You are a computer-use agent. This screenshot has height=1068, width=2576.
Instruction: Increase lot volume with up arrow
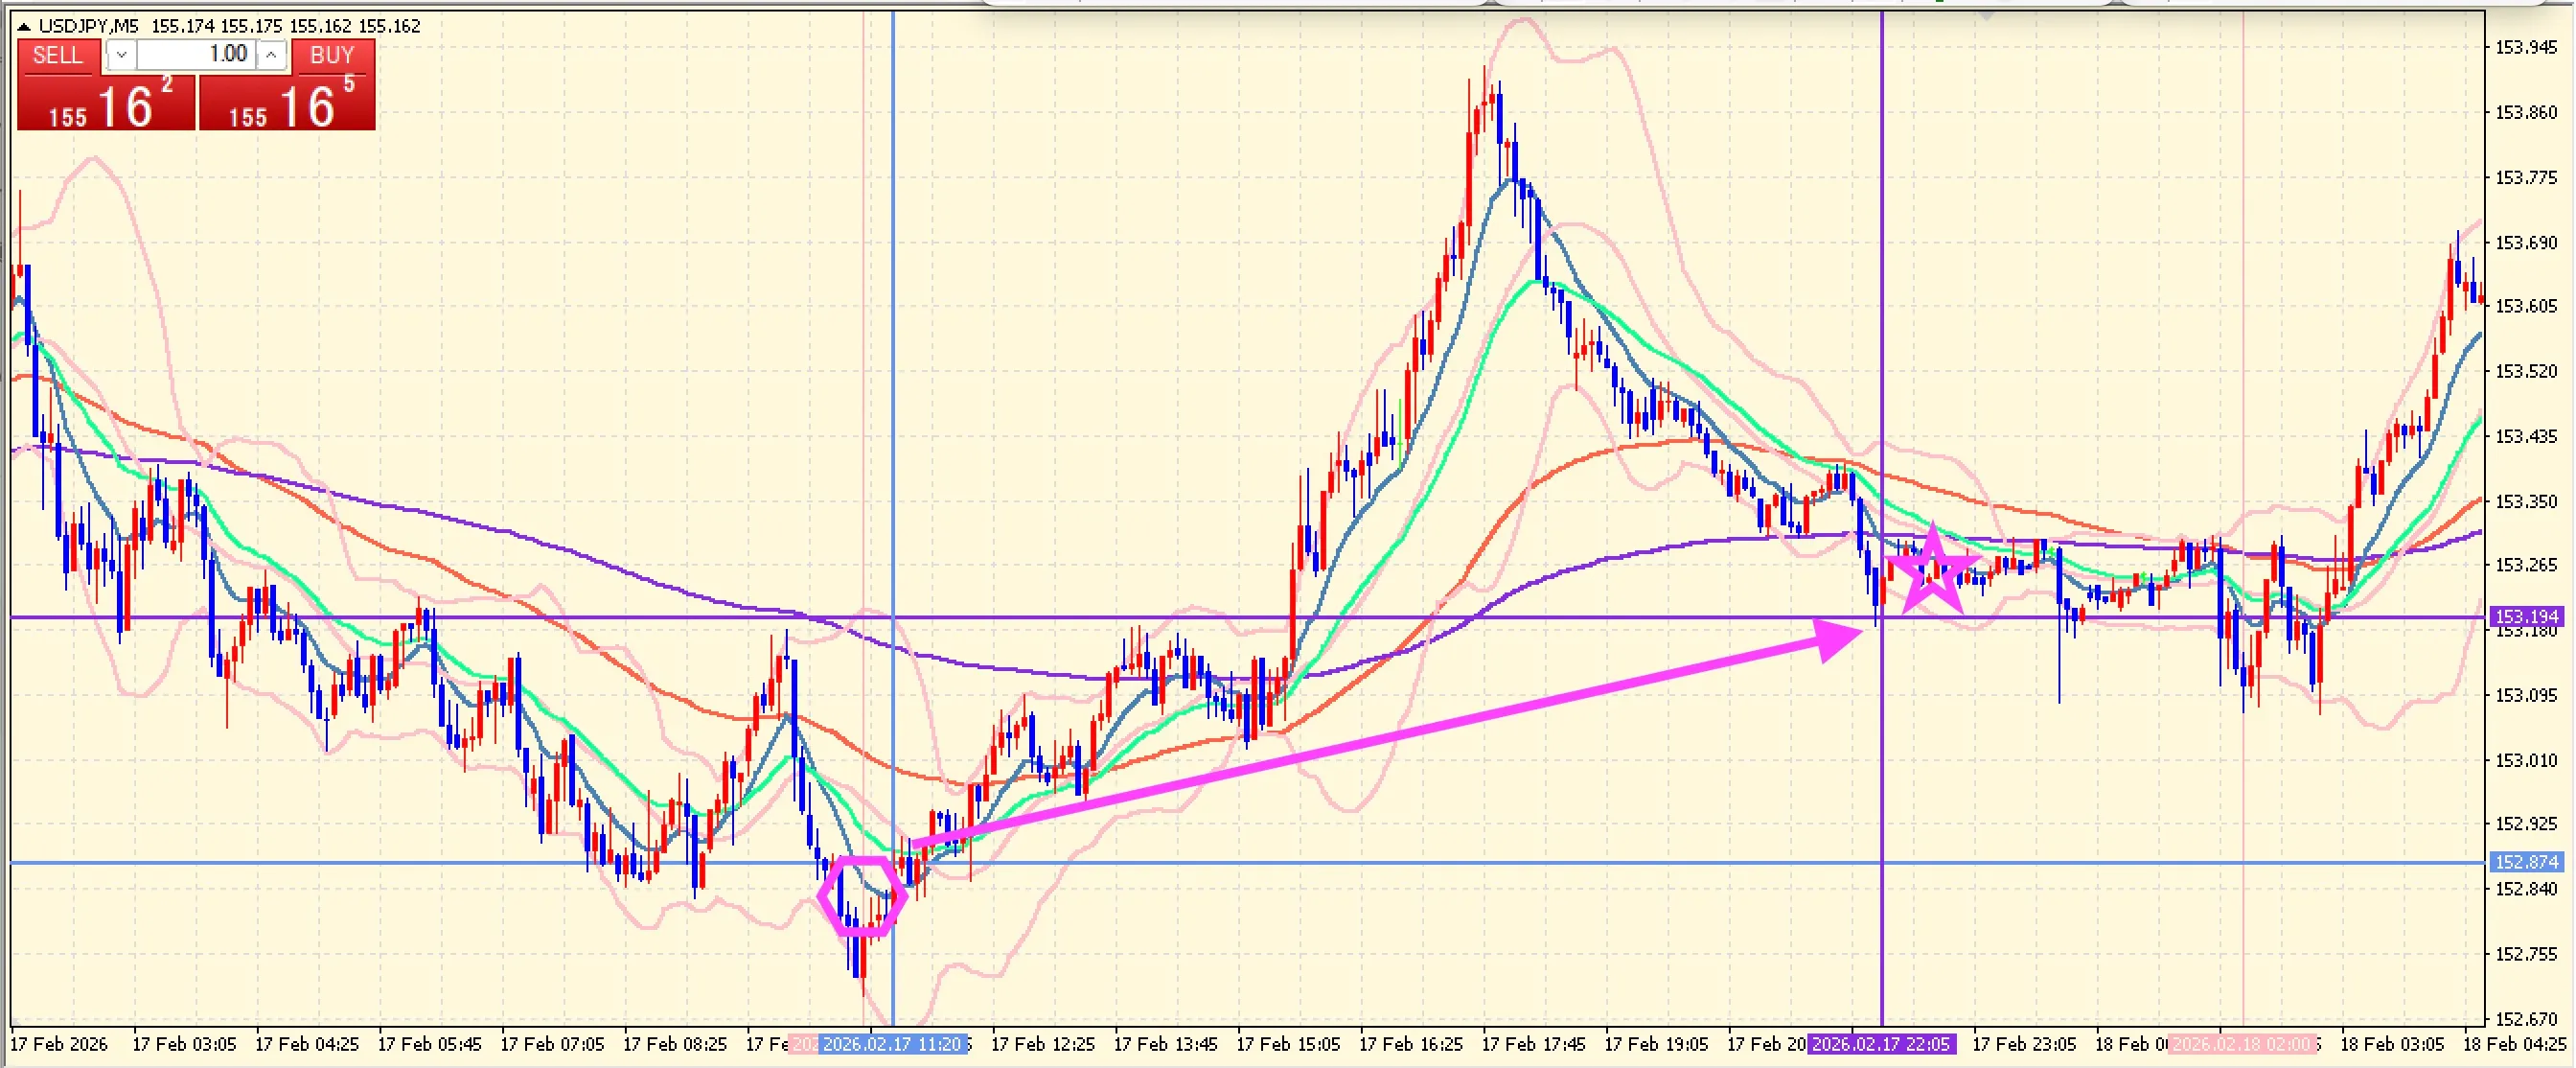(271, 56)
